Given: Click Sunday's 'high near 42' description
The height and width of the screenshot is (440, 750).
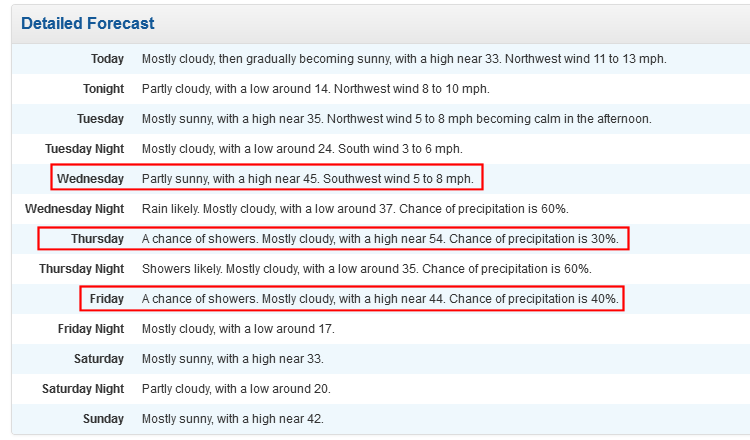Looking at the screenshot, I should (x=232, y=419).
